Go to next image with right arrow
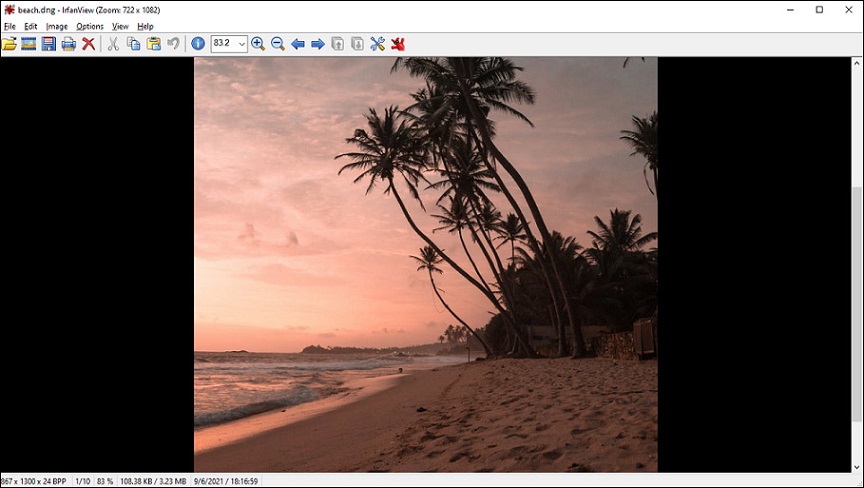This screenshot has height=488, width=864. tap(318, 44)
